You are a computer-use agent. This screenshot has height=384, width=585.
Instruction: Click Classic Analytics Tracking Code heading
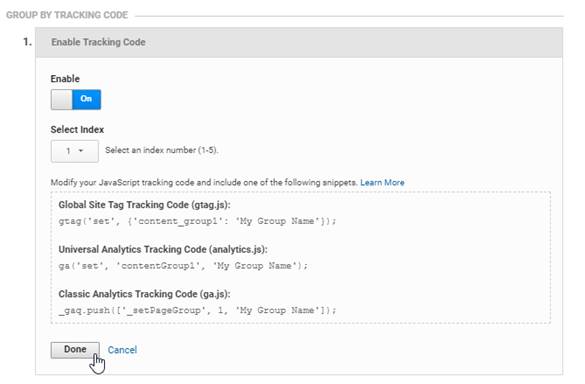(144, 294)
